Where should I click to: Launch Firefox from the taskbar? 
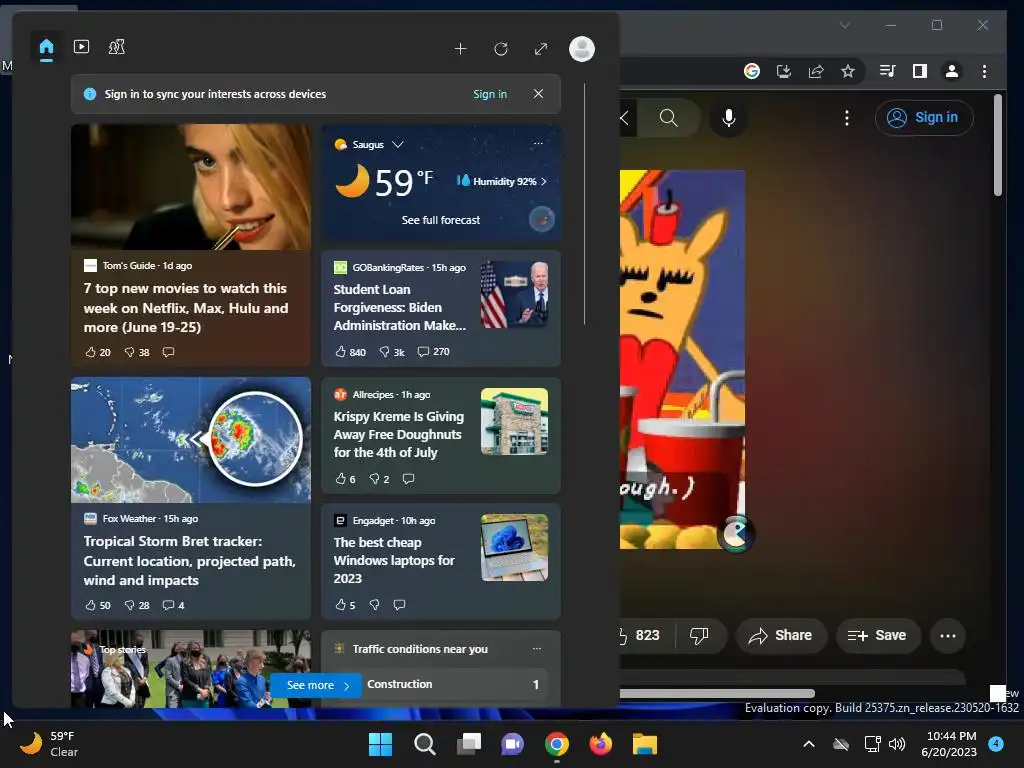tap(601, 744)
